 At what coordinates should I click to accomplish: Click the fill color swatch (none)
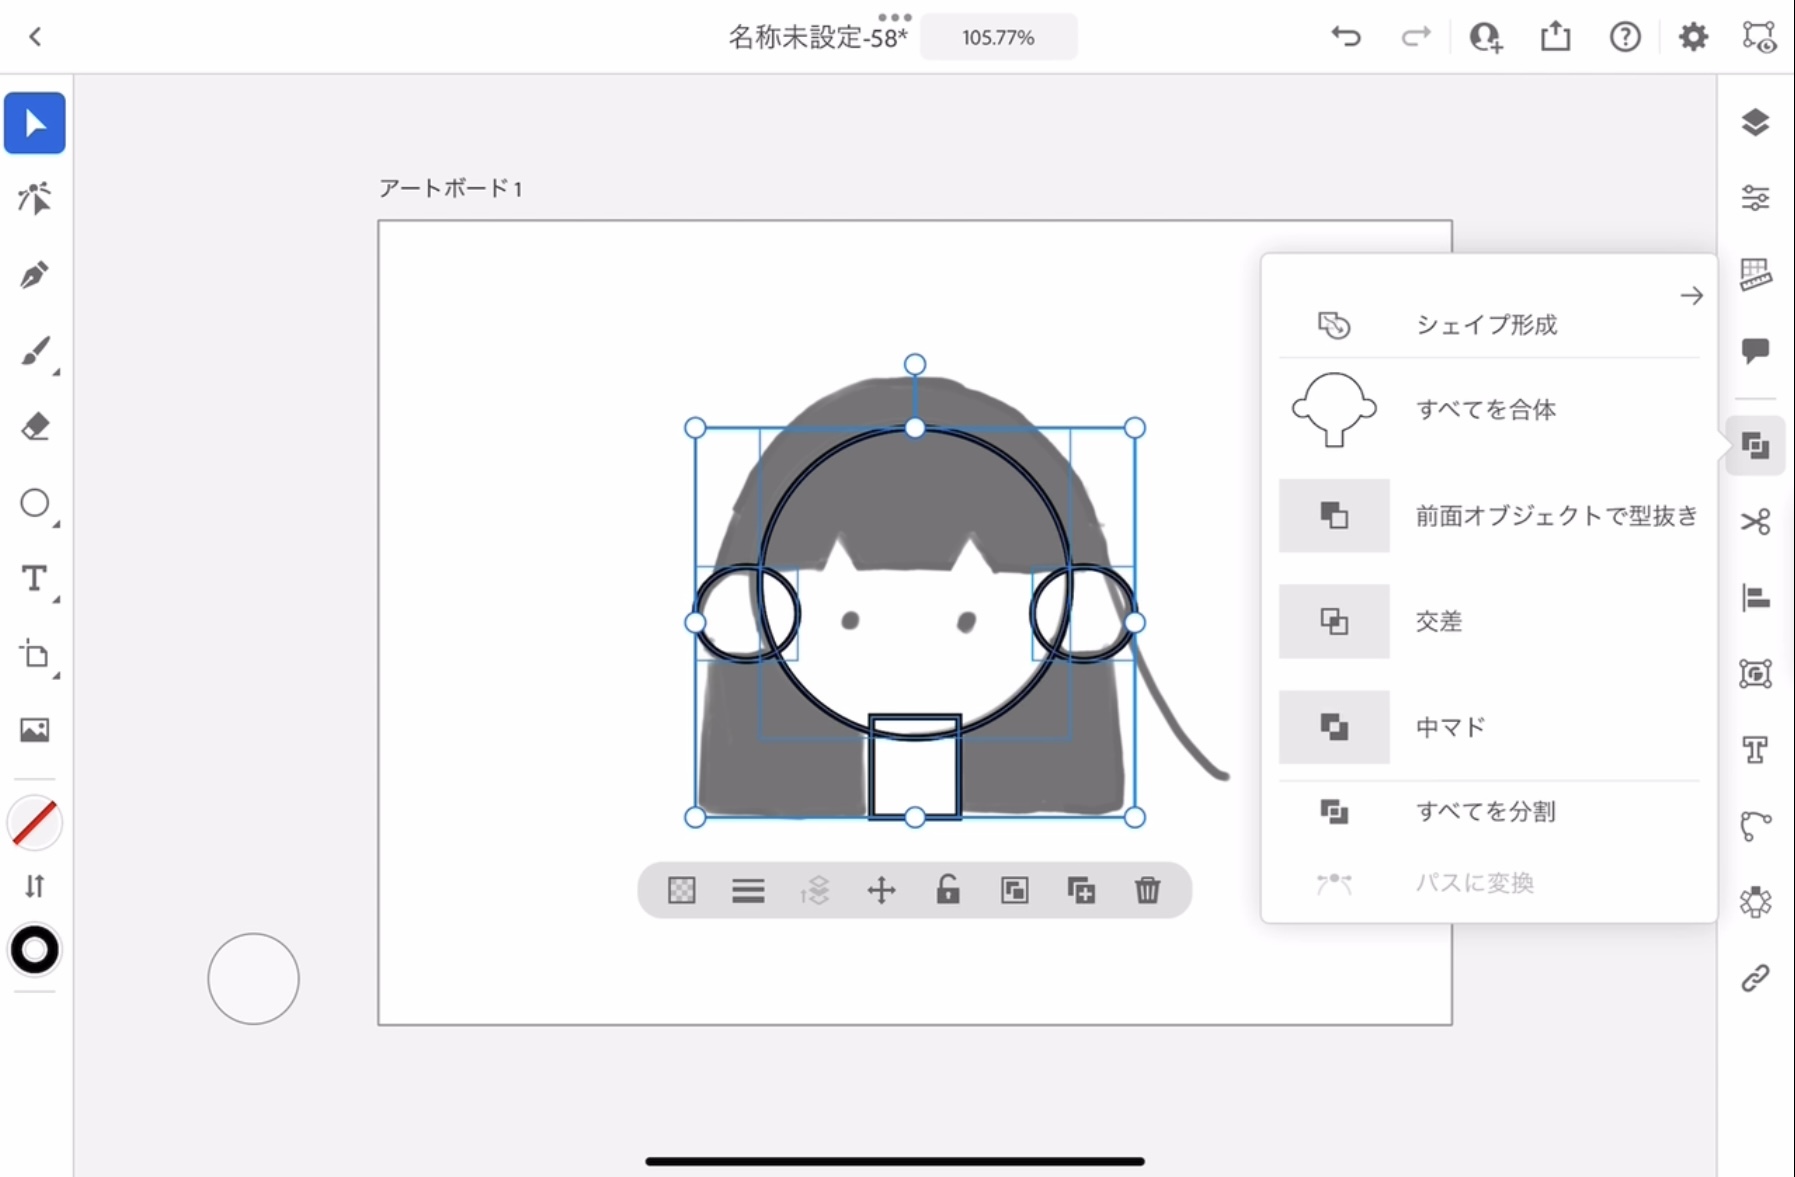(x=35, y=823)
